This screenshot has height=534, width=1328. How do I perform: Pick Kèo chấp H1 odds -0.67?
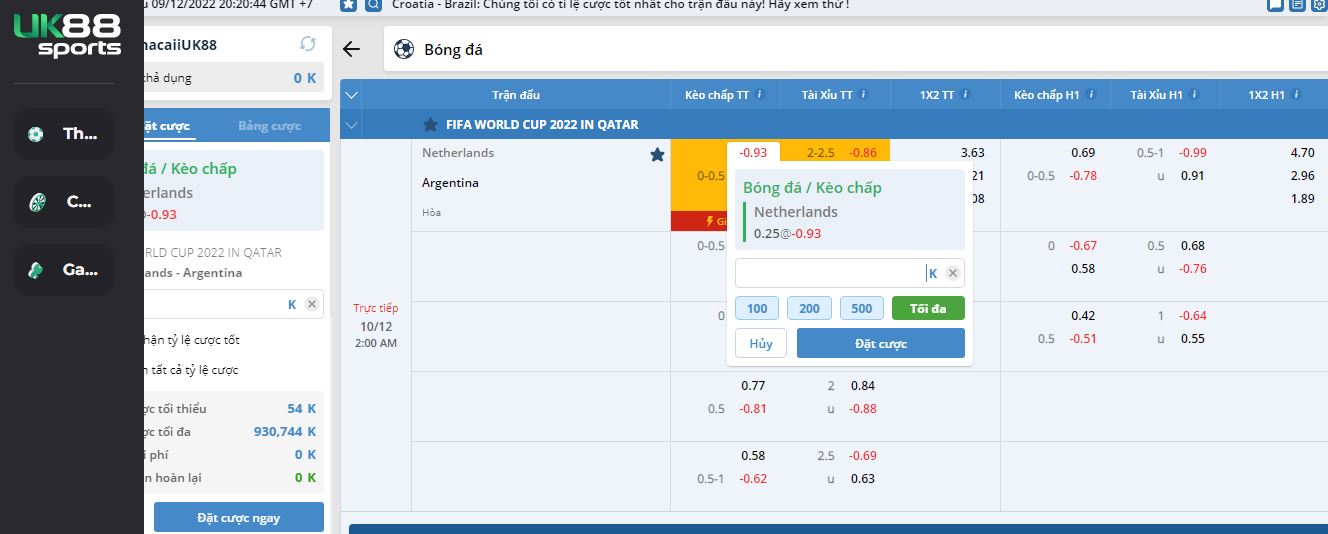tap(1083, 246)
